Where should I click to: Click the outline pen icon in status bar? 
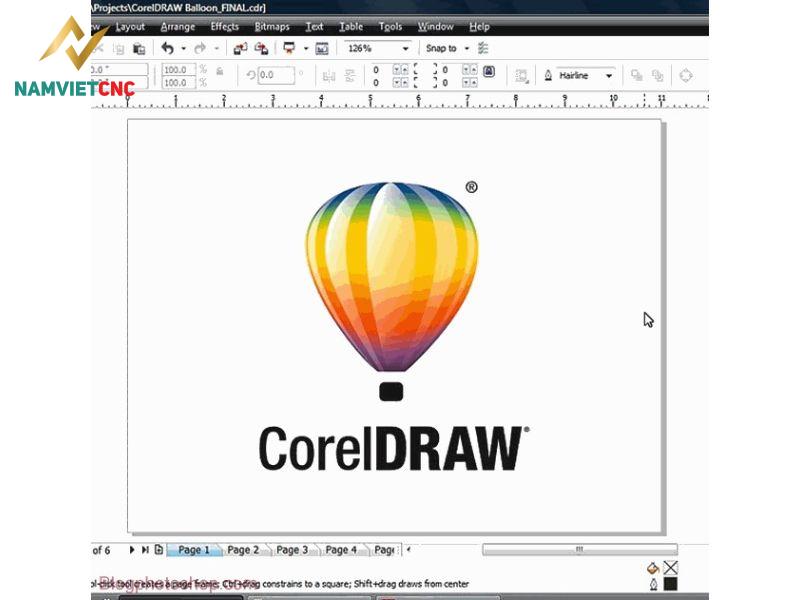click(654, 584)
